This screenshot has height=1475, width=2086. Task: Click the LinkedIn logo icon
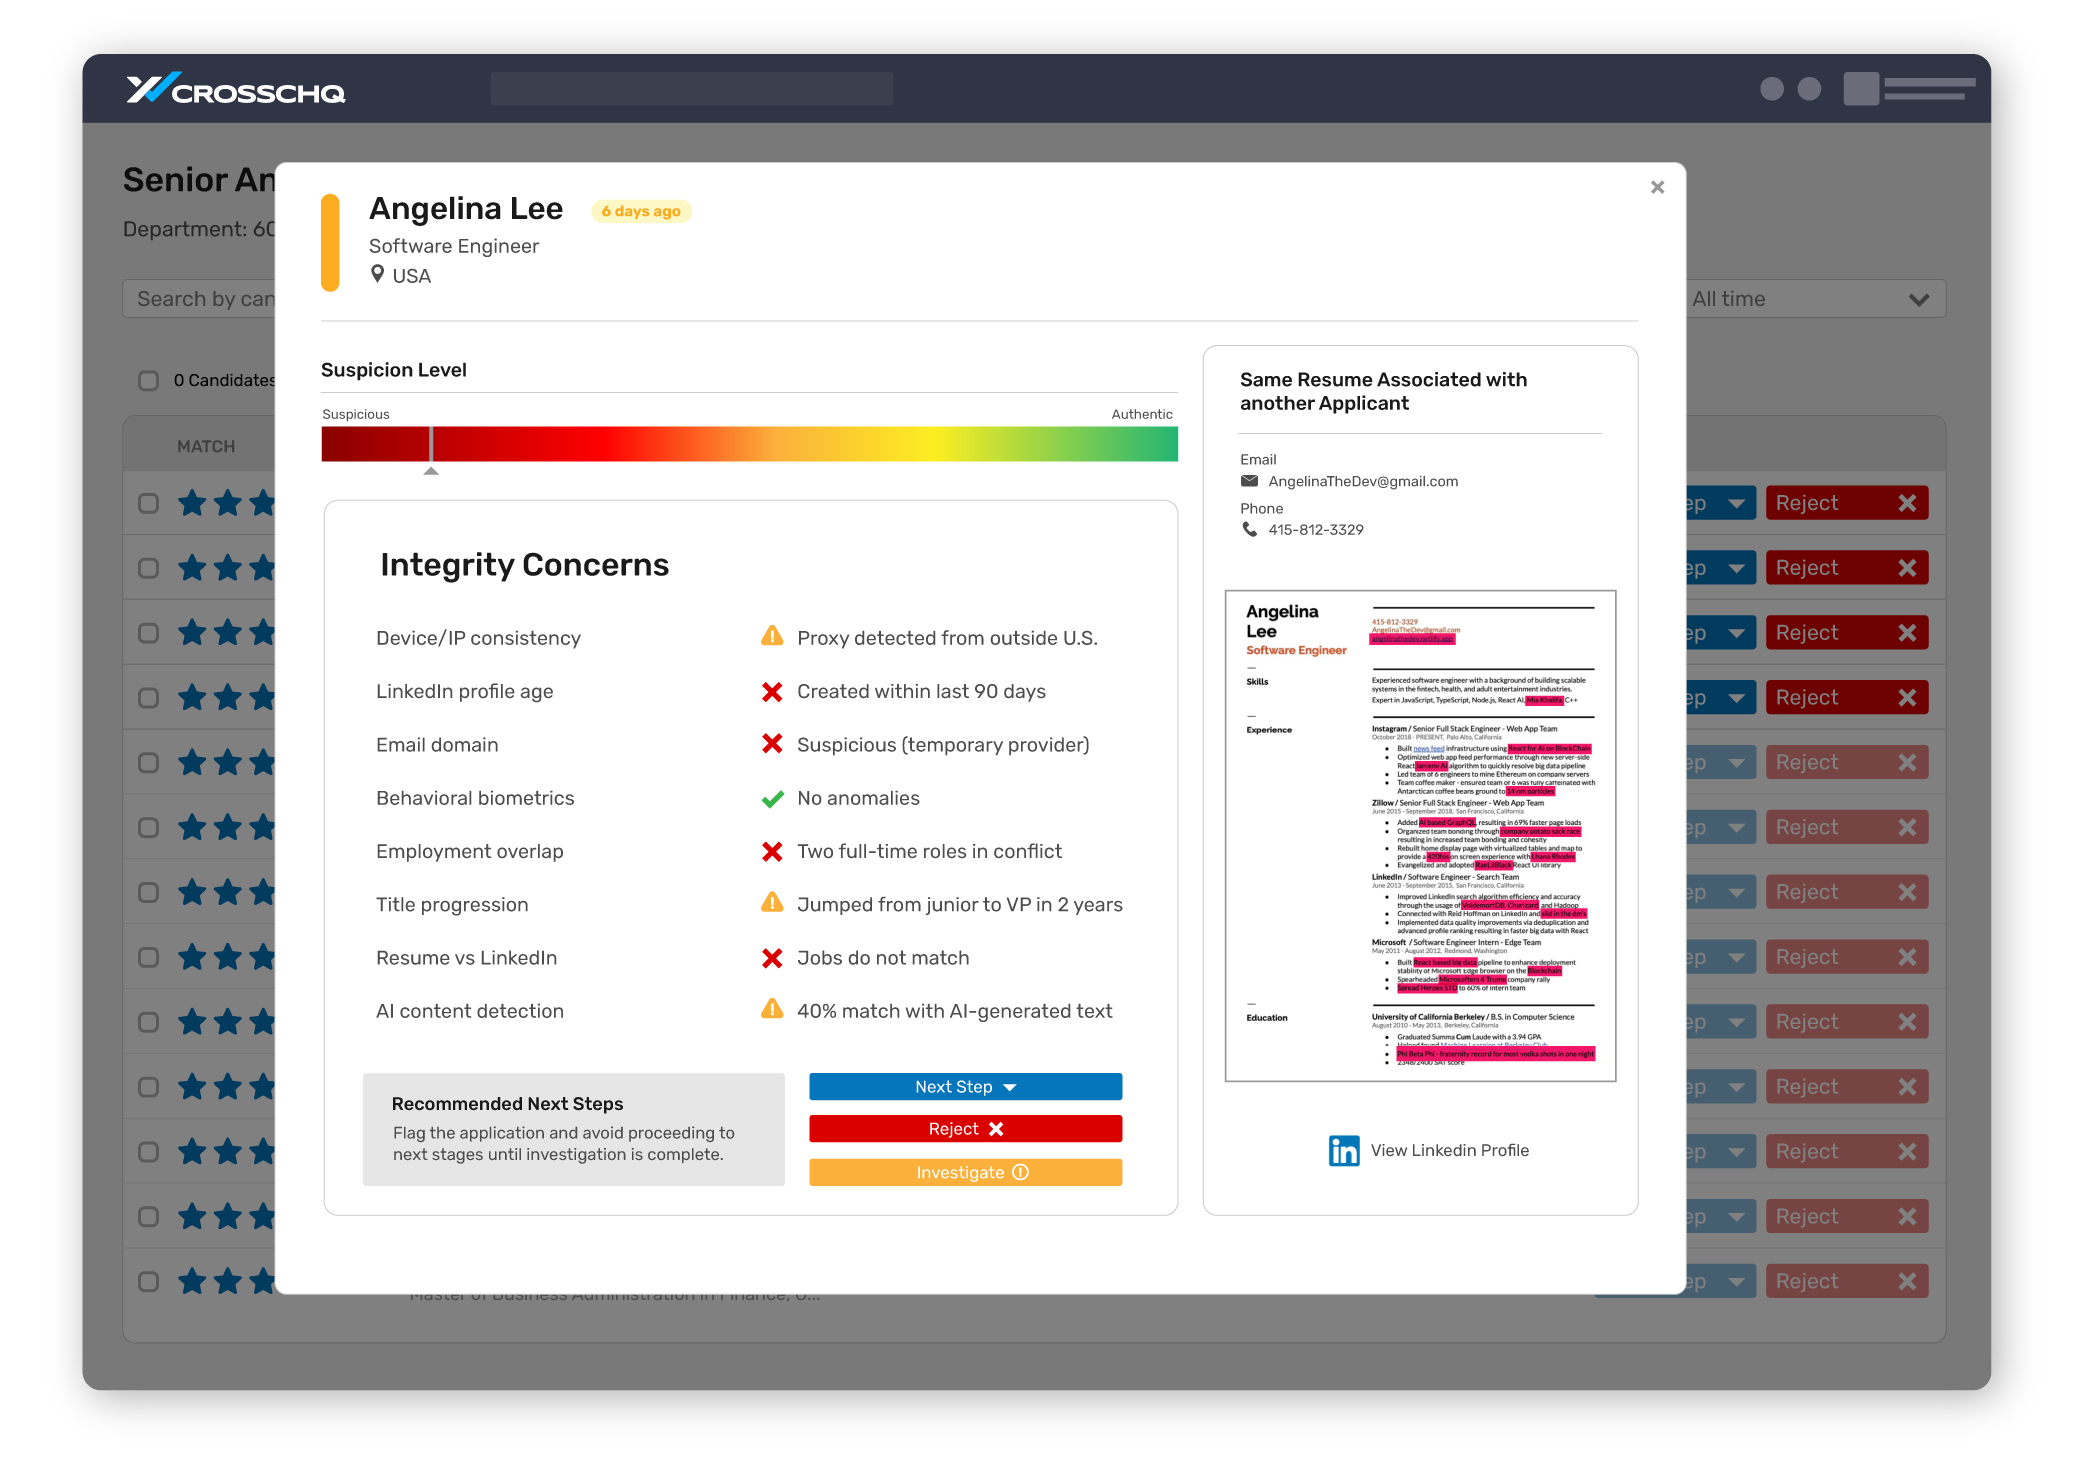(1343, 1151)
